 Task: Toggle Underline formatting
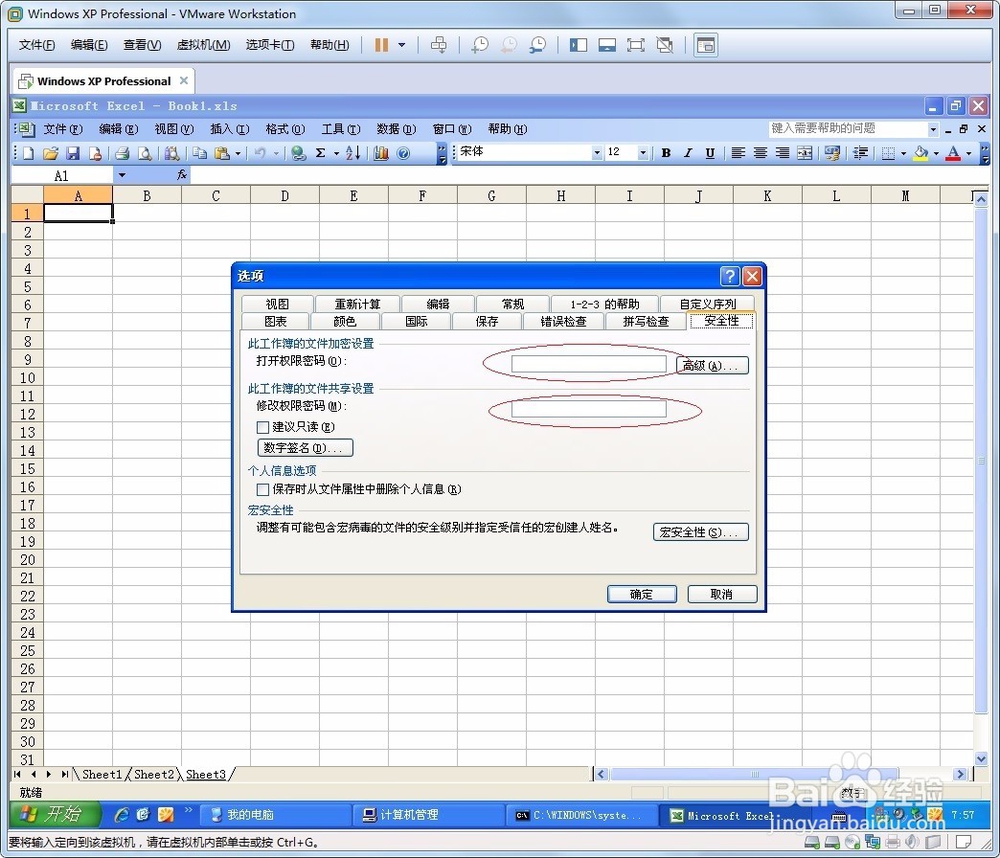pyautogui.click(x=710, y=153)
